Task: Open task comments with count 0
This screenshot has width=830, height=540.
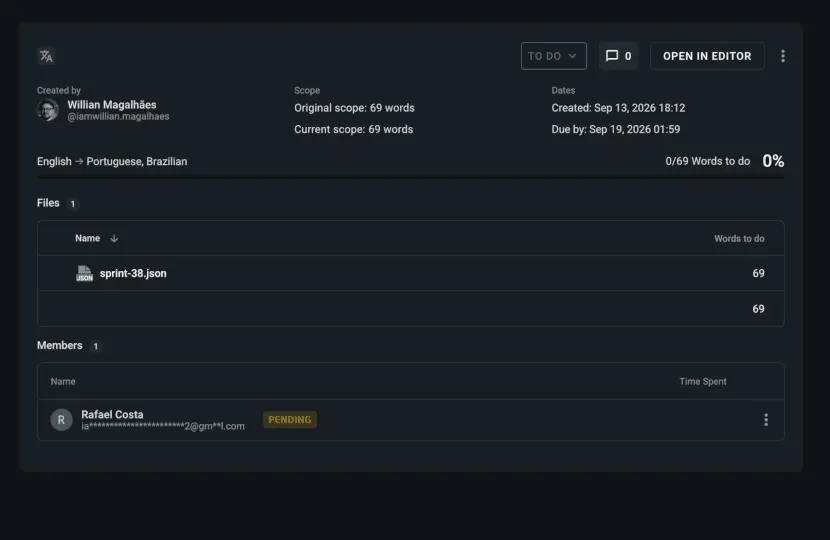Action: coord(618,56)
